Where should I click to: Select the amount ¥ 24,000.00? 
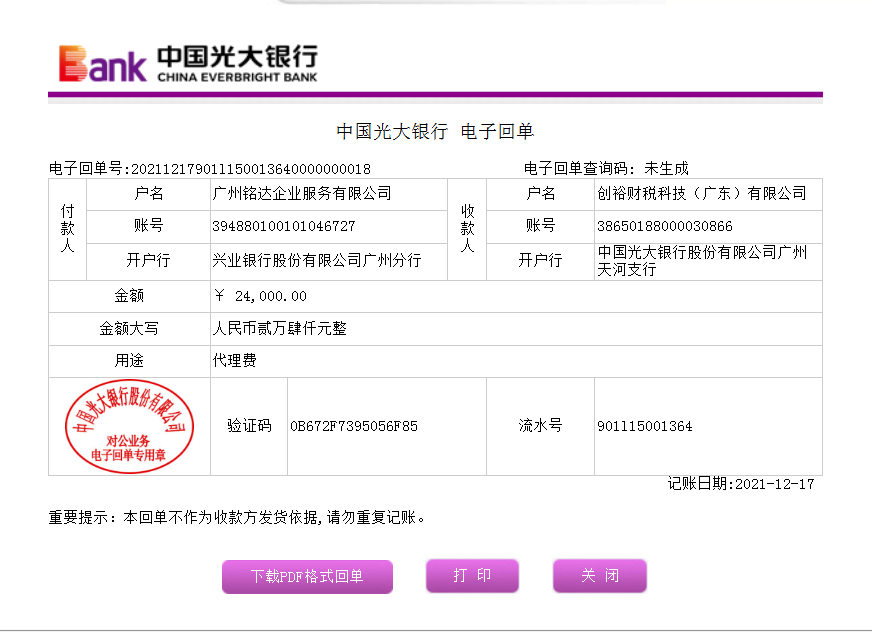260,296
